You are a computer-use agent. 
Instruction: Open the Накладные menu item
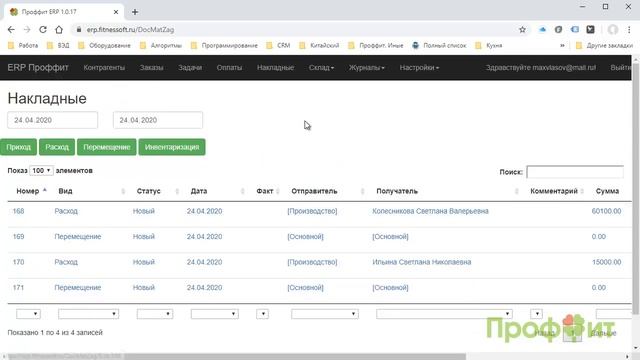(x=276, y=68)
